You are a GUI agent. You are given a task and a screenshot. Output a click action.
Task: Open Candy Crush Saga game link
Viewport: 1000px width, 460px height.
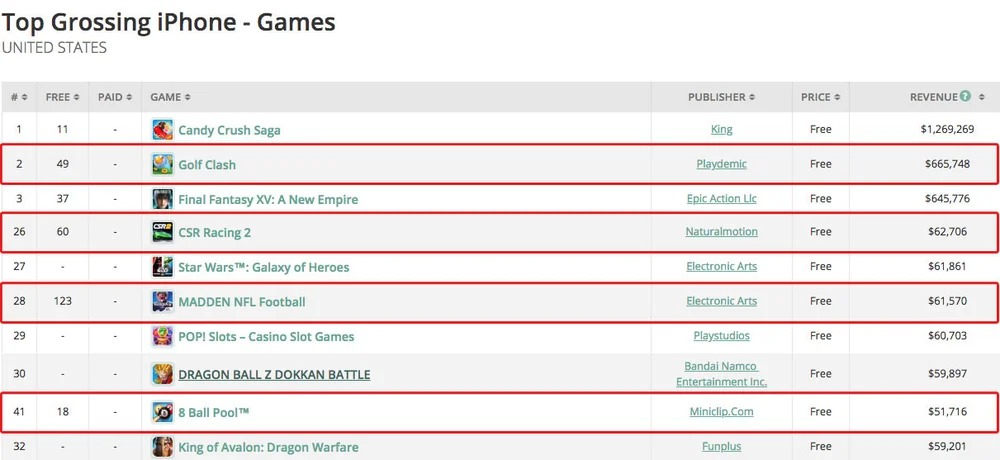[x=230, y=130]
